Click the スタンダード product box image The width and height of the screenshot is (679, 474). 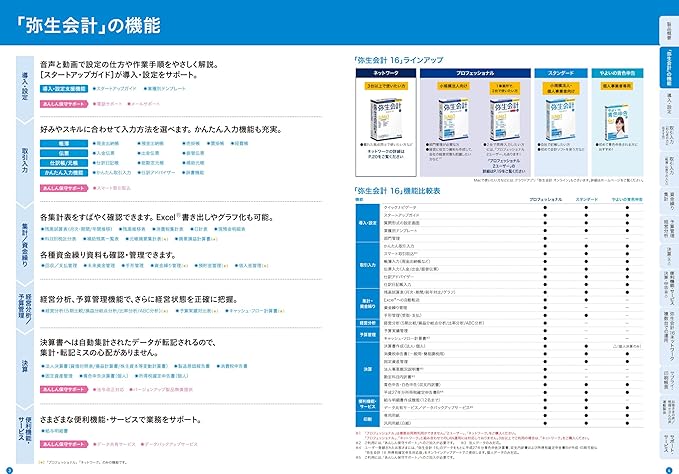[x=560, y=119]
